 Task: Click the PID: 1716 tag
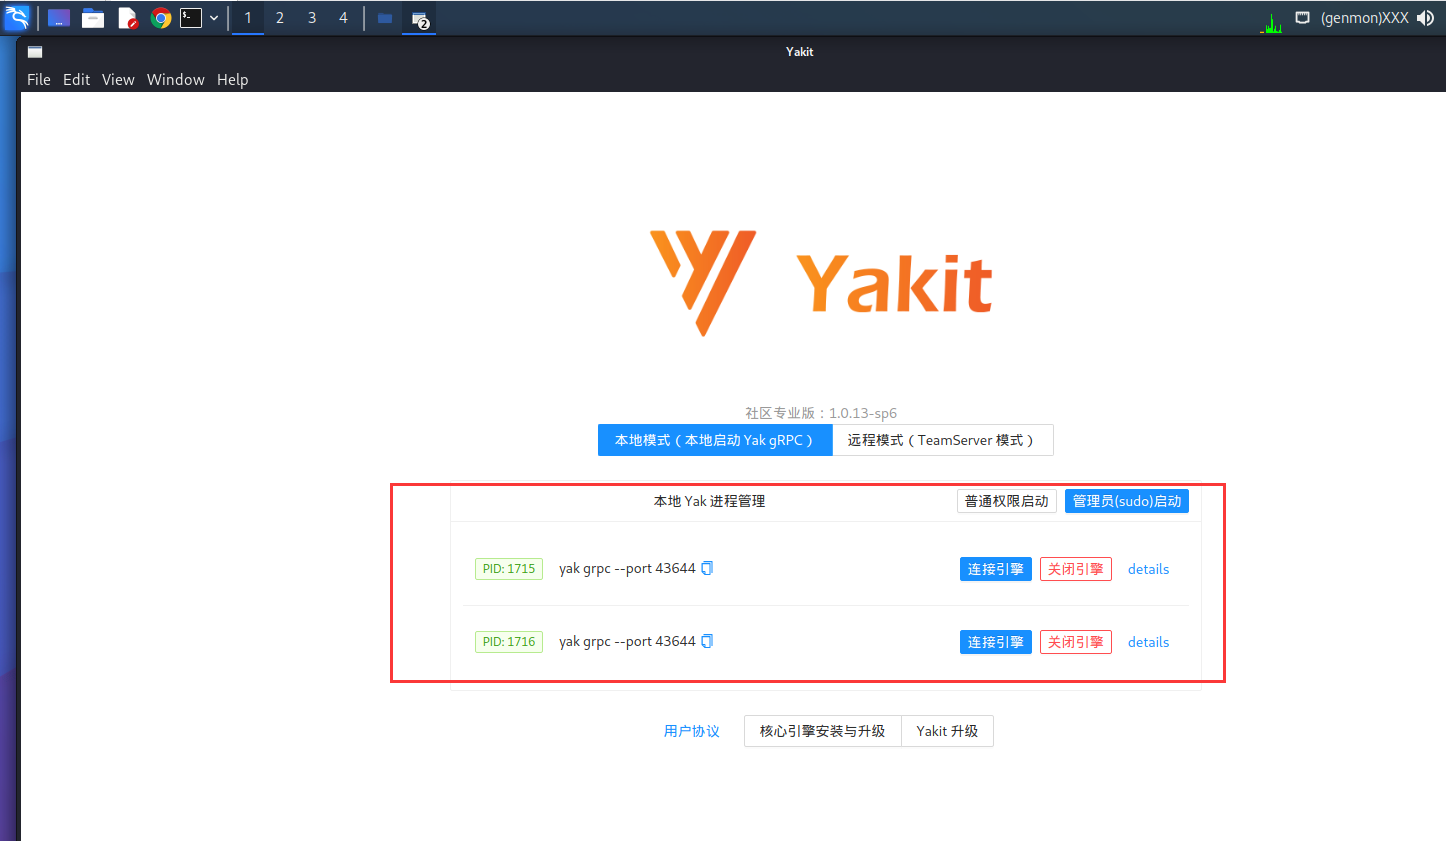(509, 642)
